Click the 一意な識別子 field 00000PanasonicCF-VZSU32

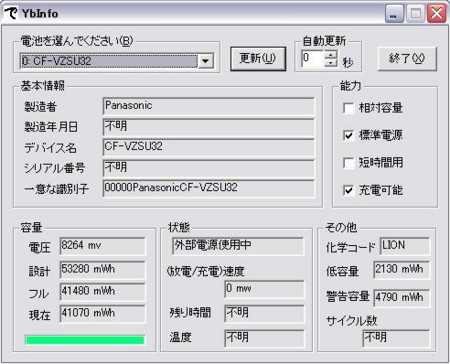coord(209,188)
